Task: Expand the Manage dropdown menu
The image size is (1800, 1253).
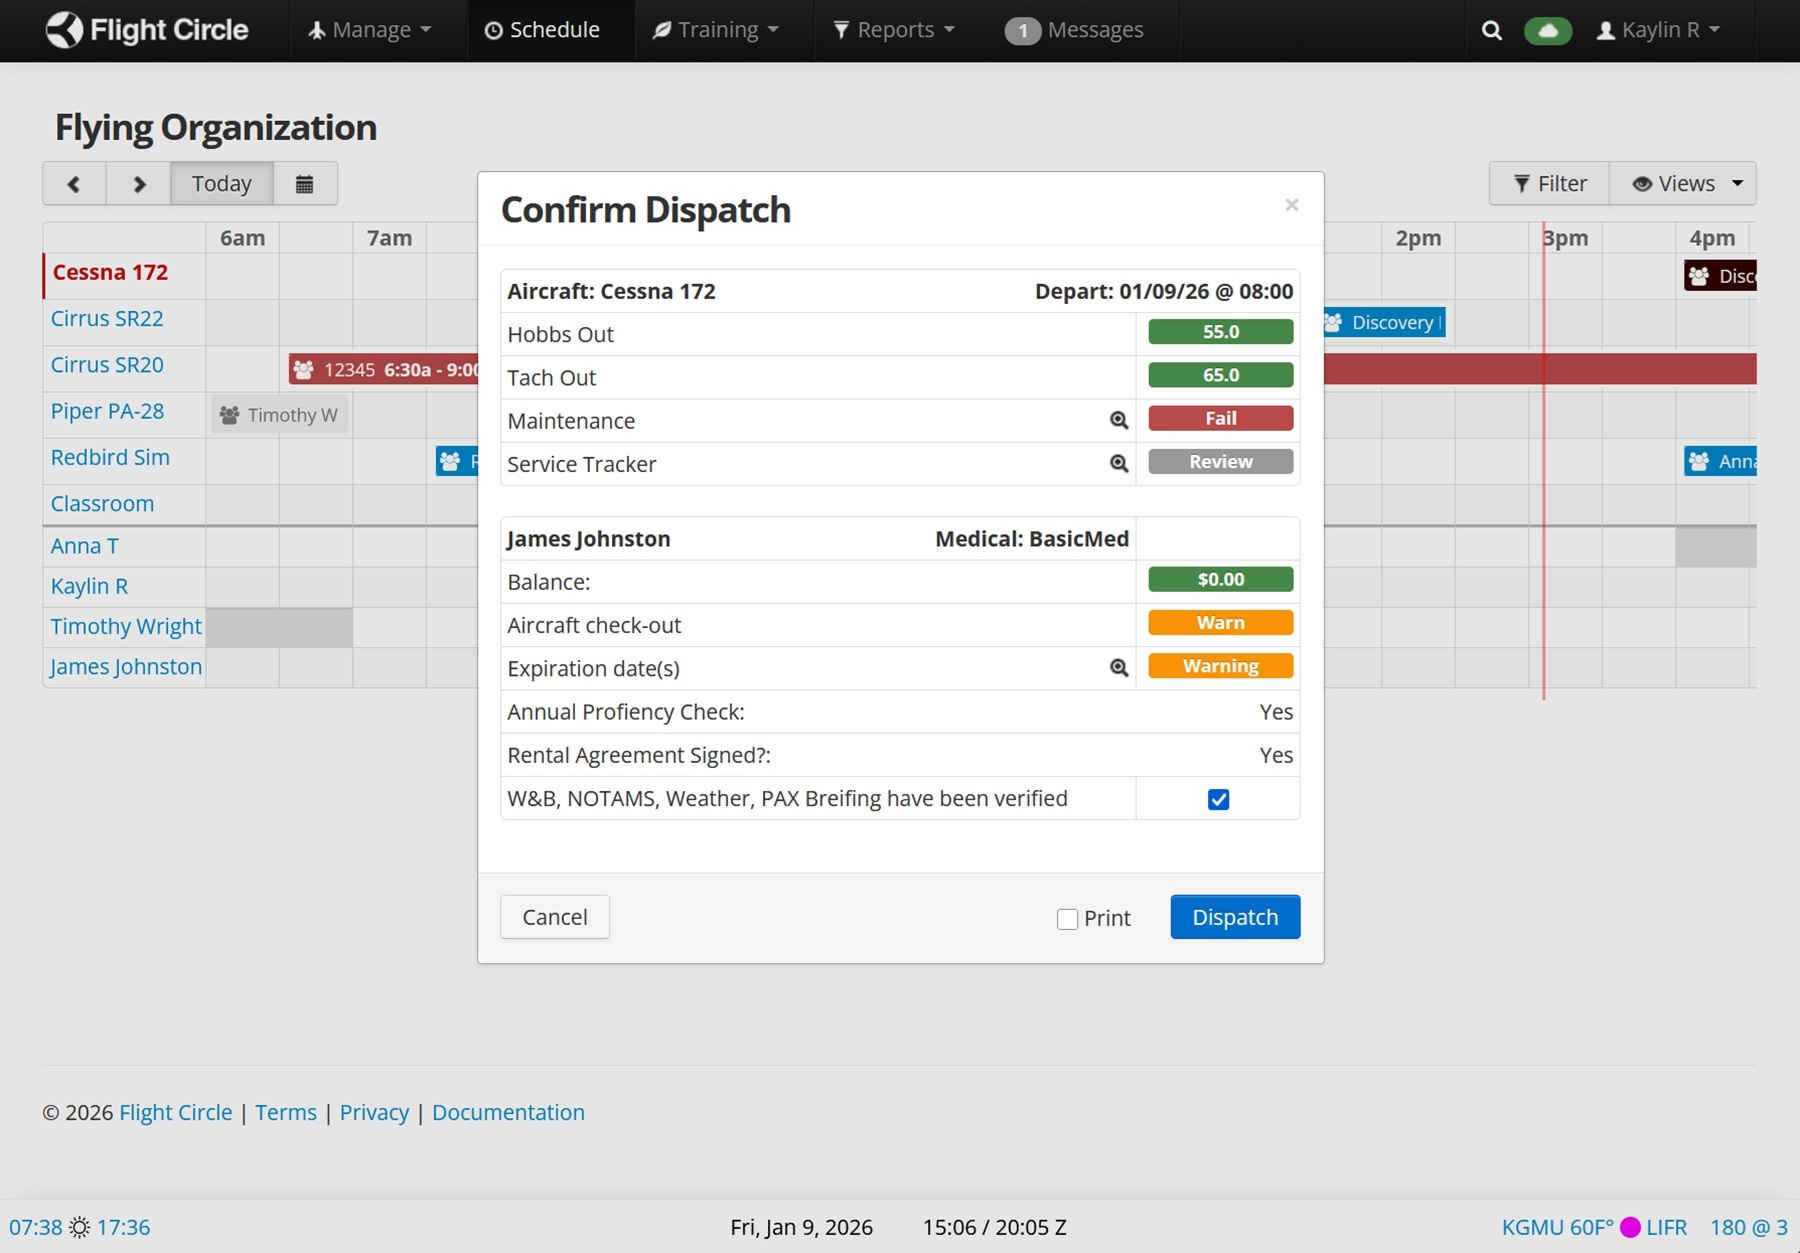Action: 370,30
